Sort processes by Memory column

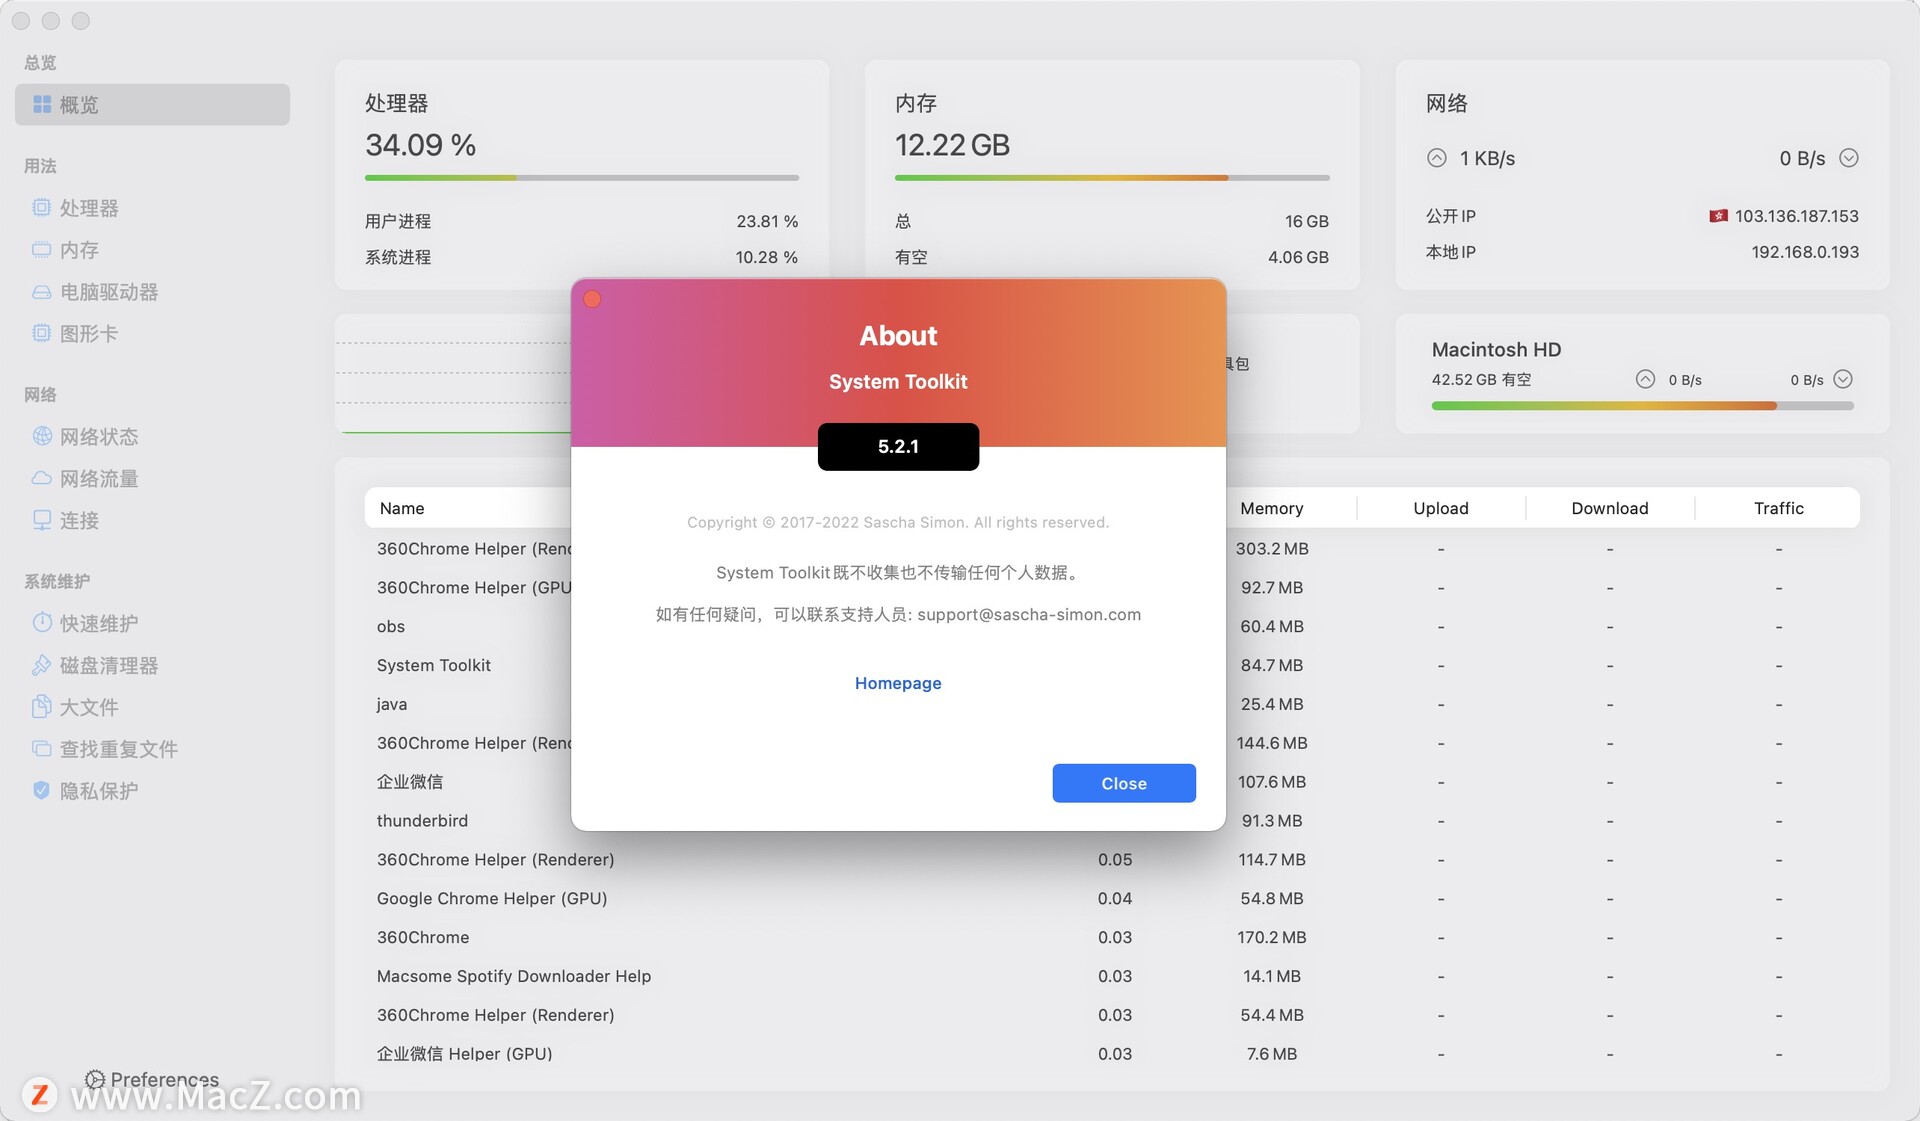tap(1272, 508)
